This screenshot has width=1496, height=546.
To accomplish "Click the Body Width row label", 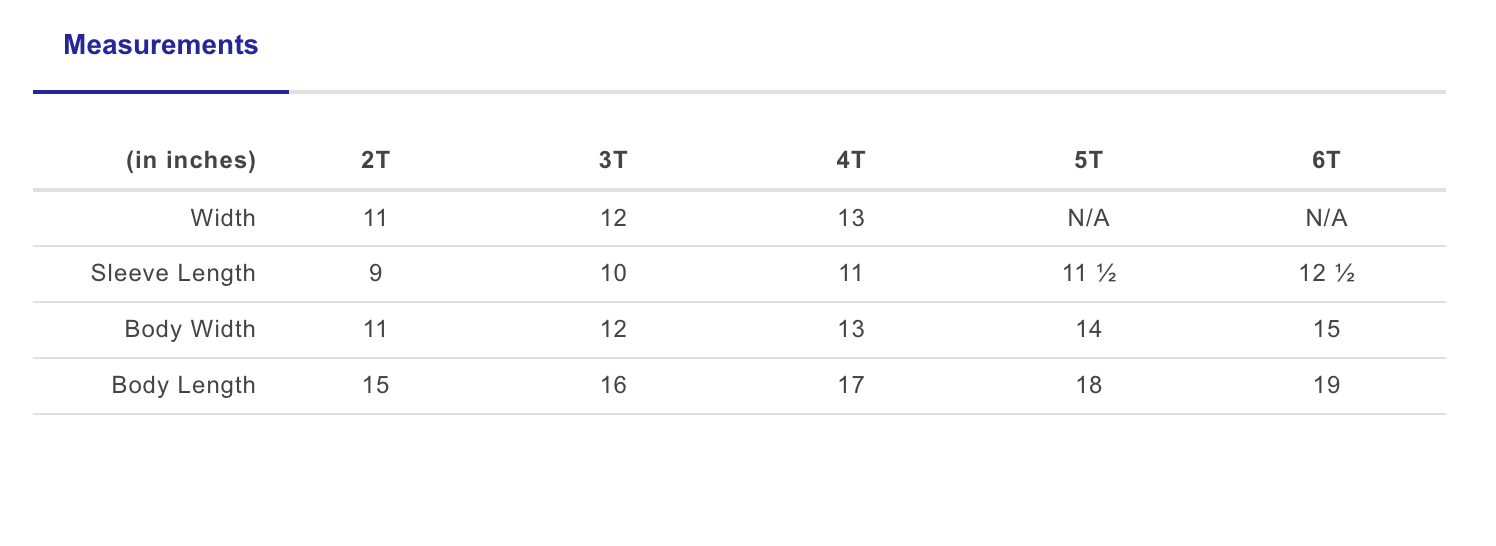I will click(190, 329).
